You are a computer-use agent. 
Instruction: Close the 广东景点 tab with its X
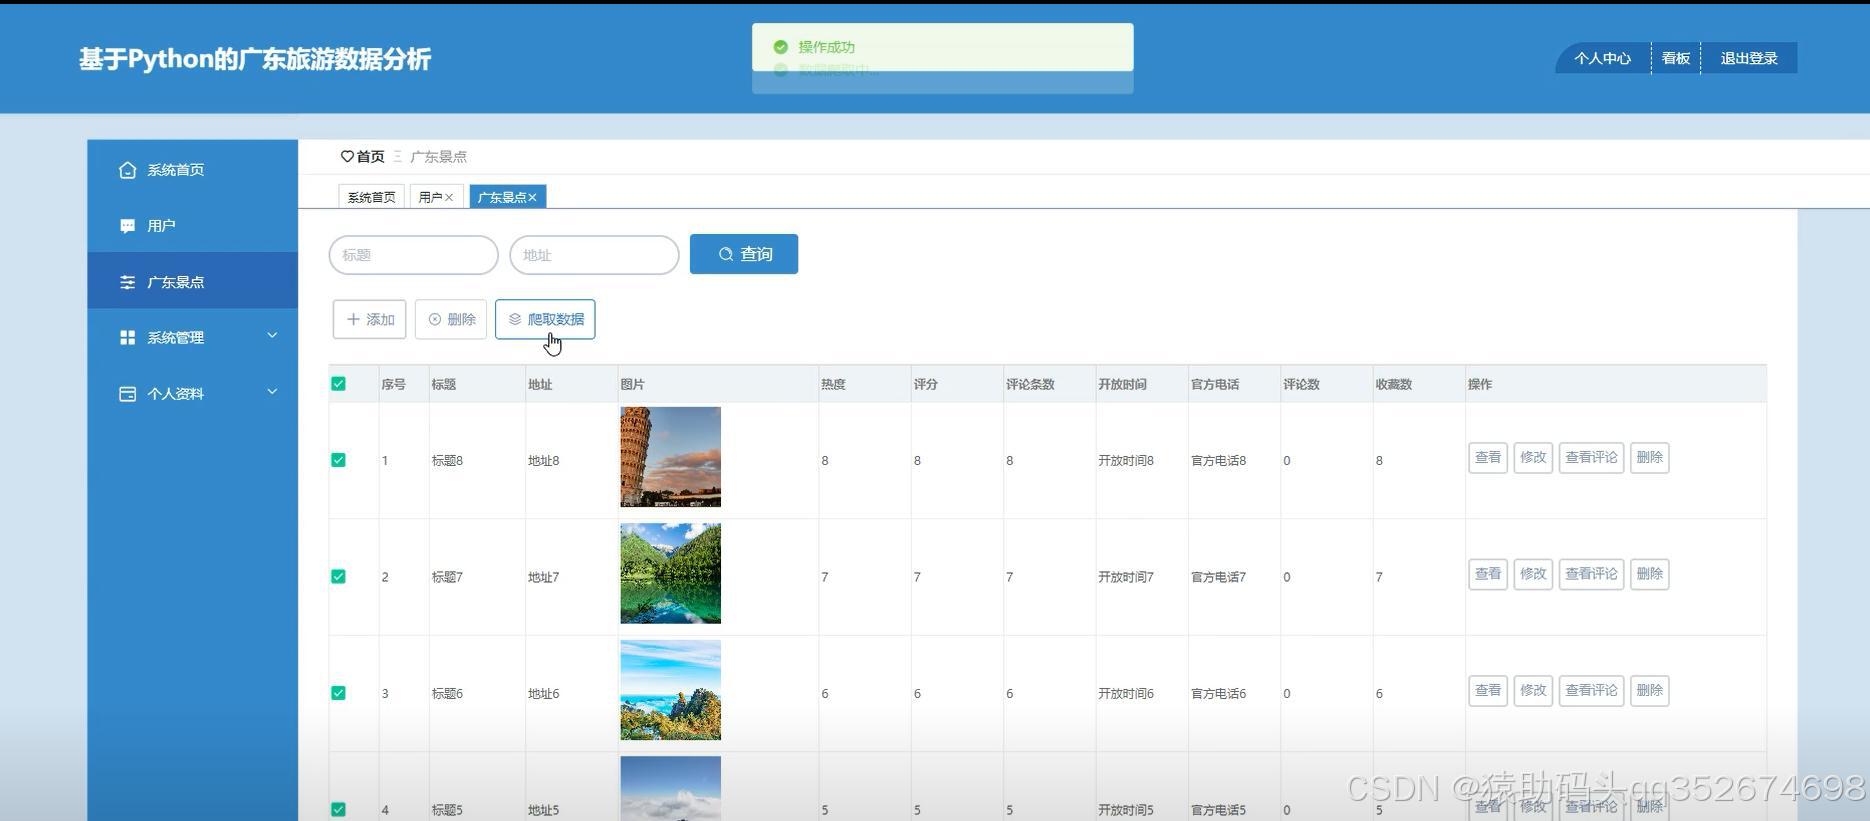point(532,197)
